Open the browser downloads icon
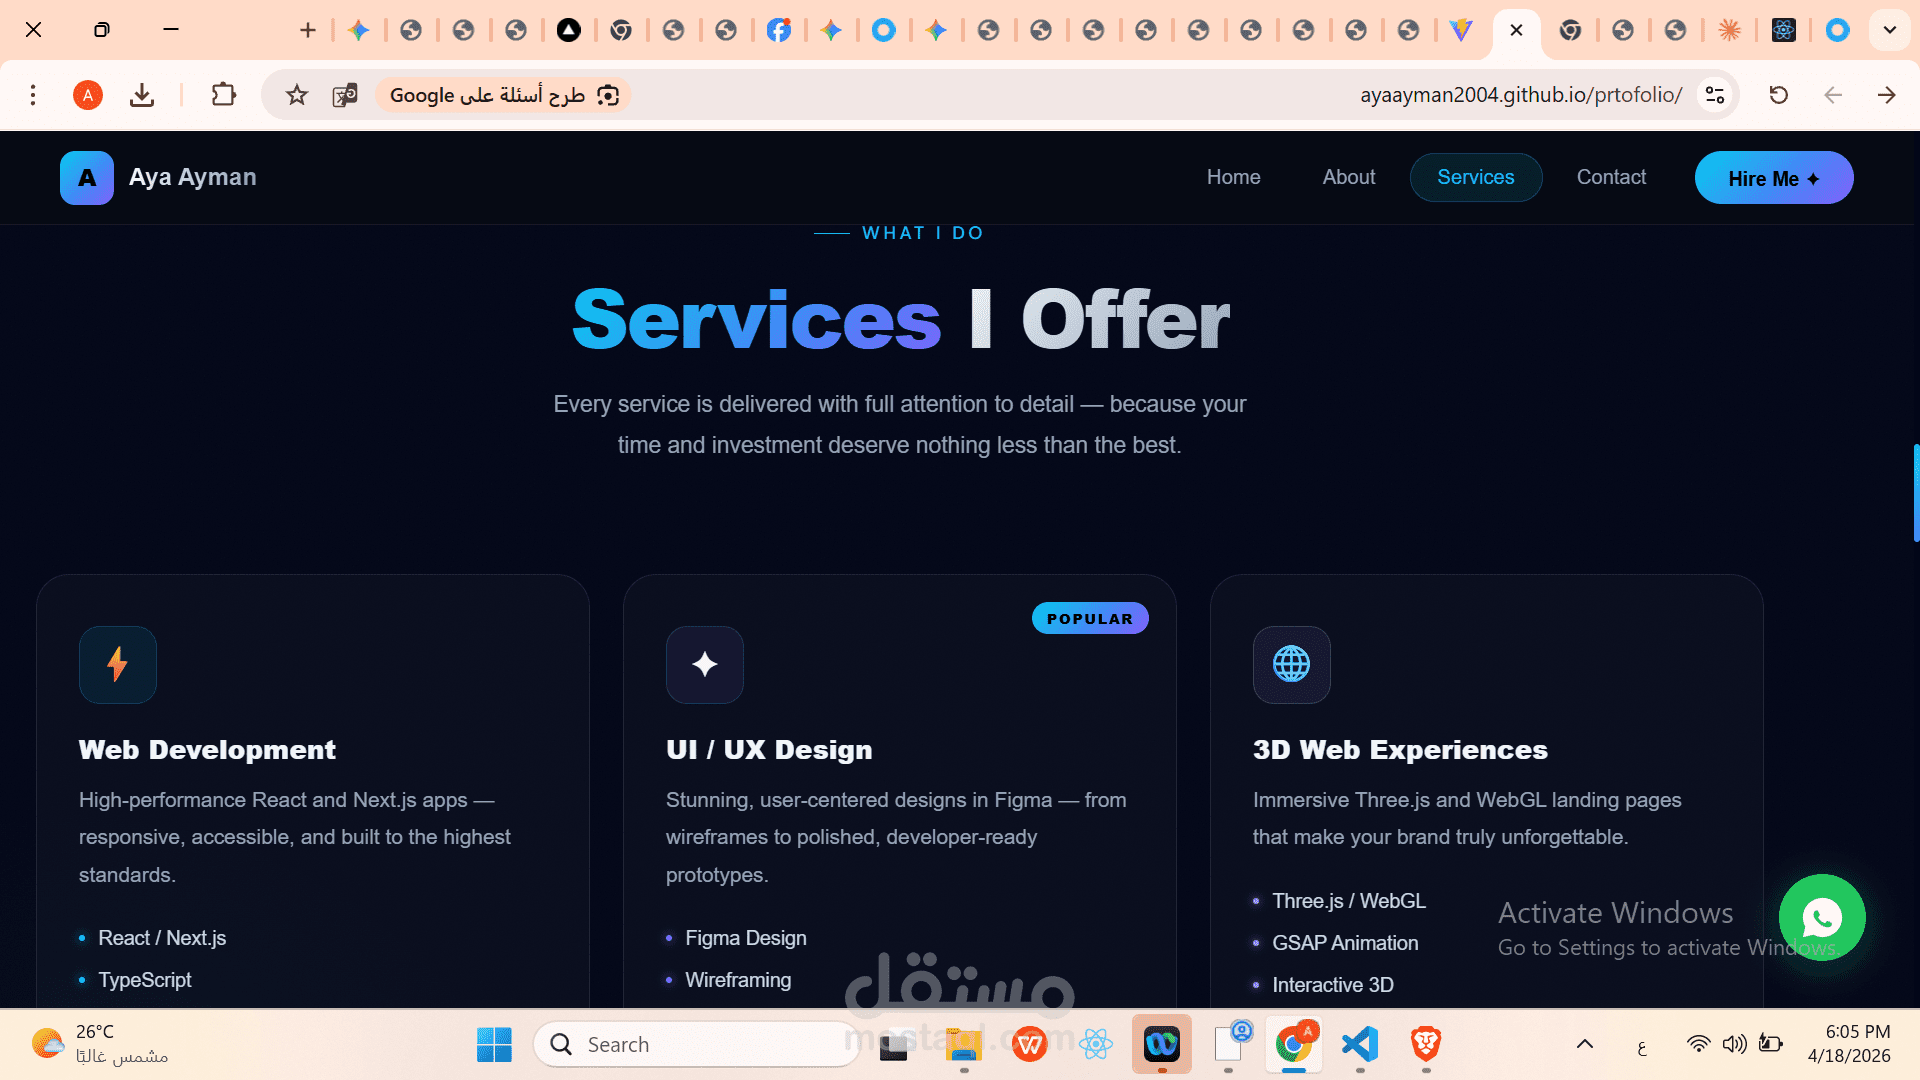The width and height of the screenshot is (1920, 1080). (142, 95)
